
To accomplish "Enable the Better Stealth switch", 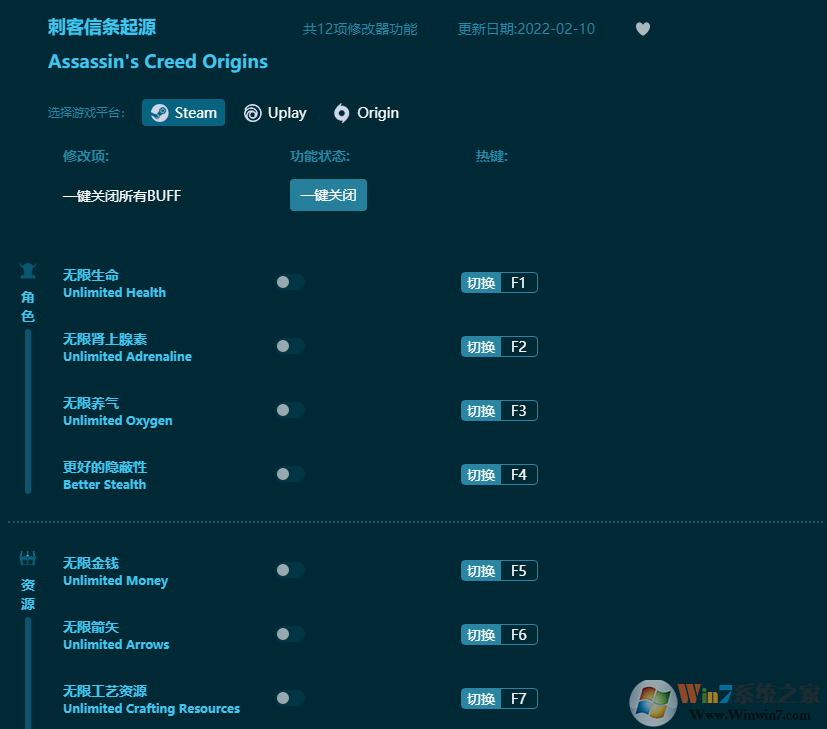I will point(290,474).
